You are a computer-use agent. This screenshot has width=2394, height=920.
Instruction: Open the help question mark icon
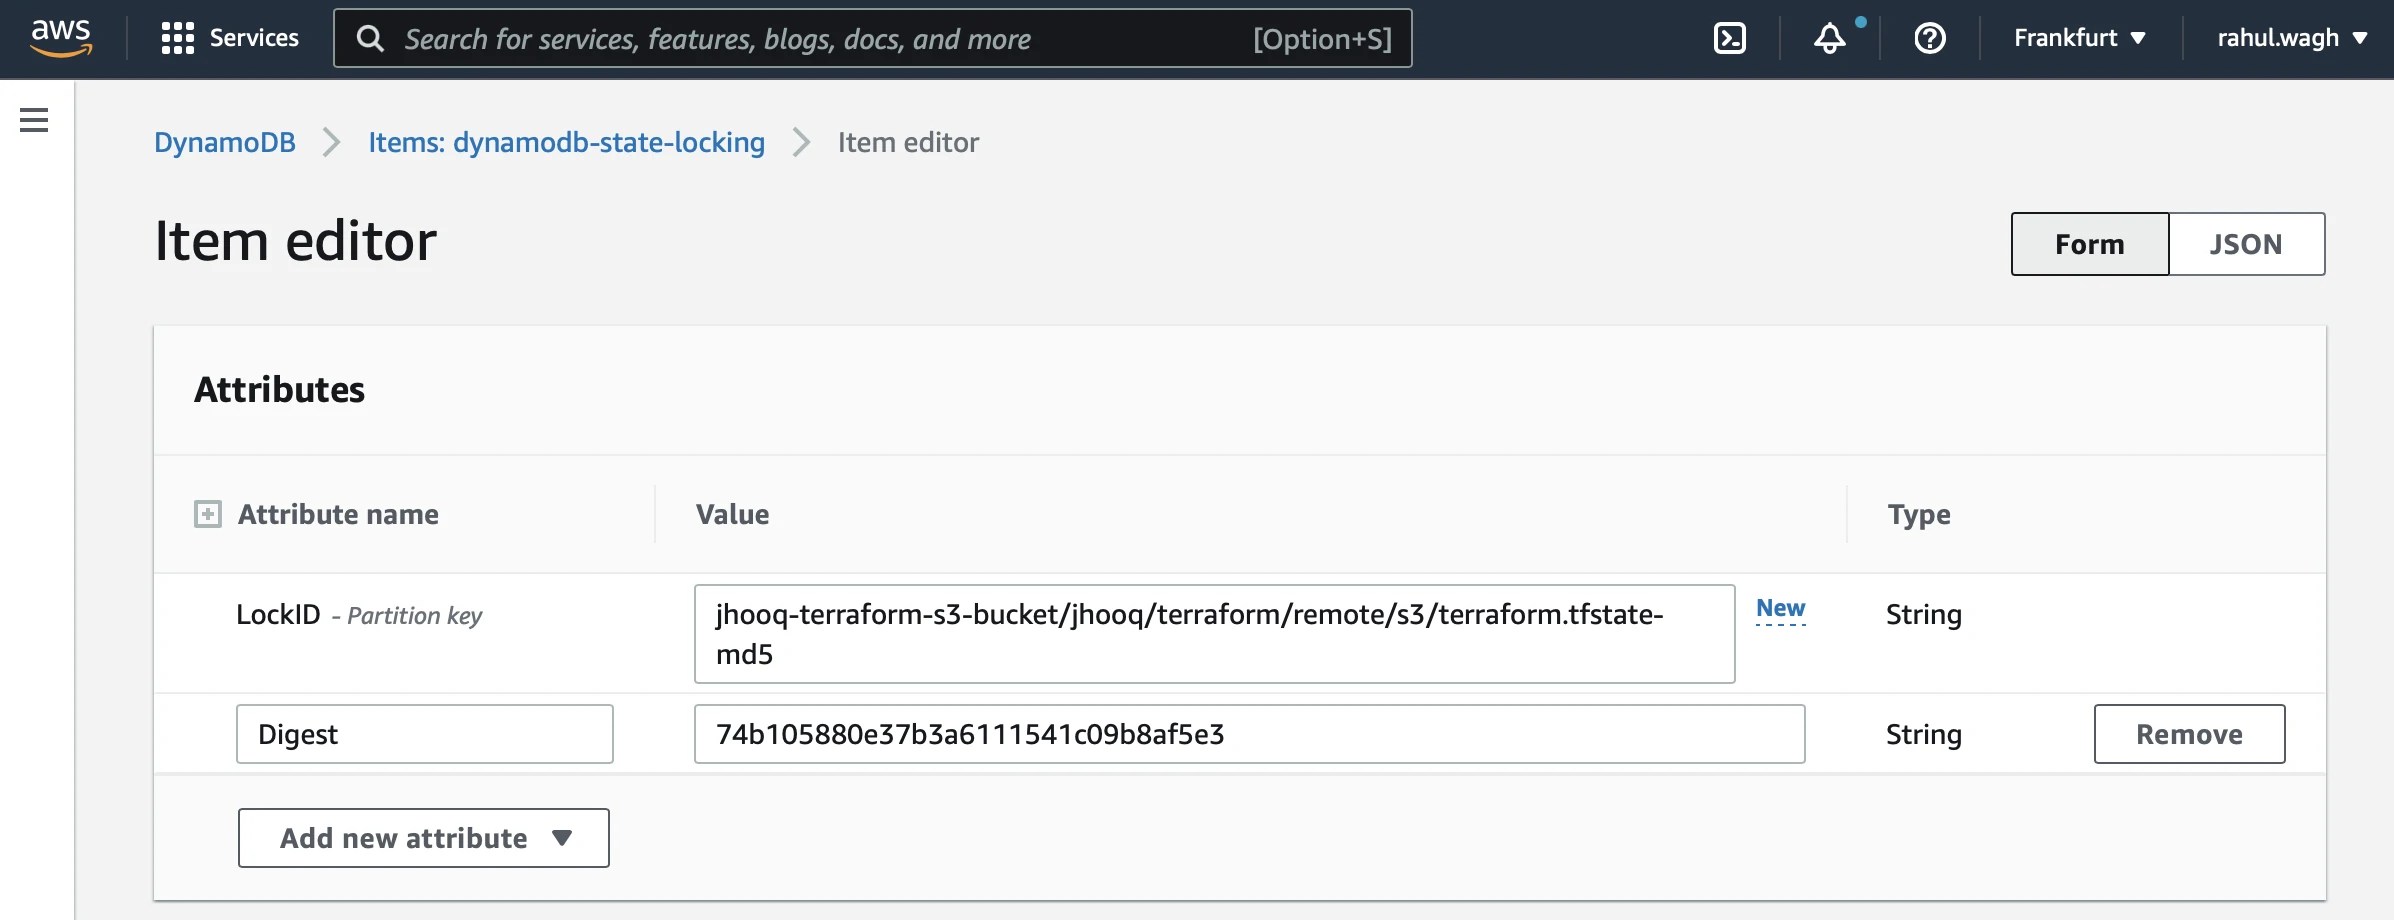pyautogui.click(x=1929, y=38)
